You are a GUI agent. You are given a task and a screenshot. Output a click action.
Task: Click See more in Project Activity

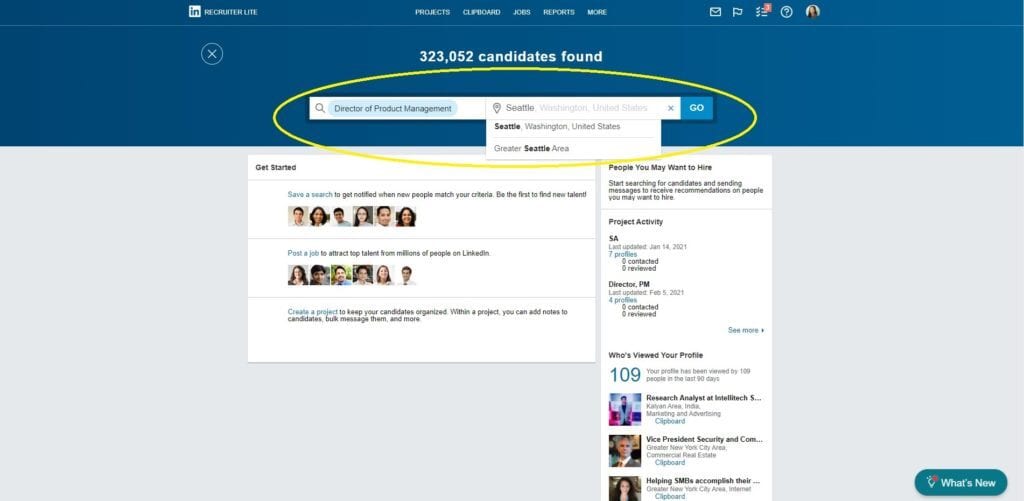[x=746, y=331]
